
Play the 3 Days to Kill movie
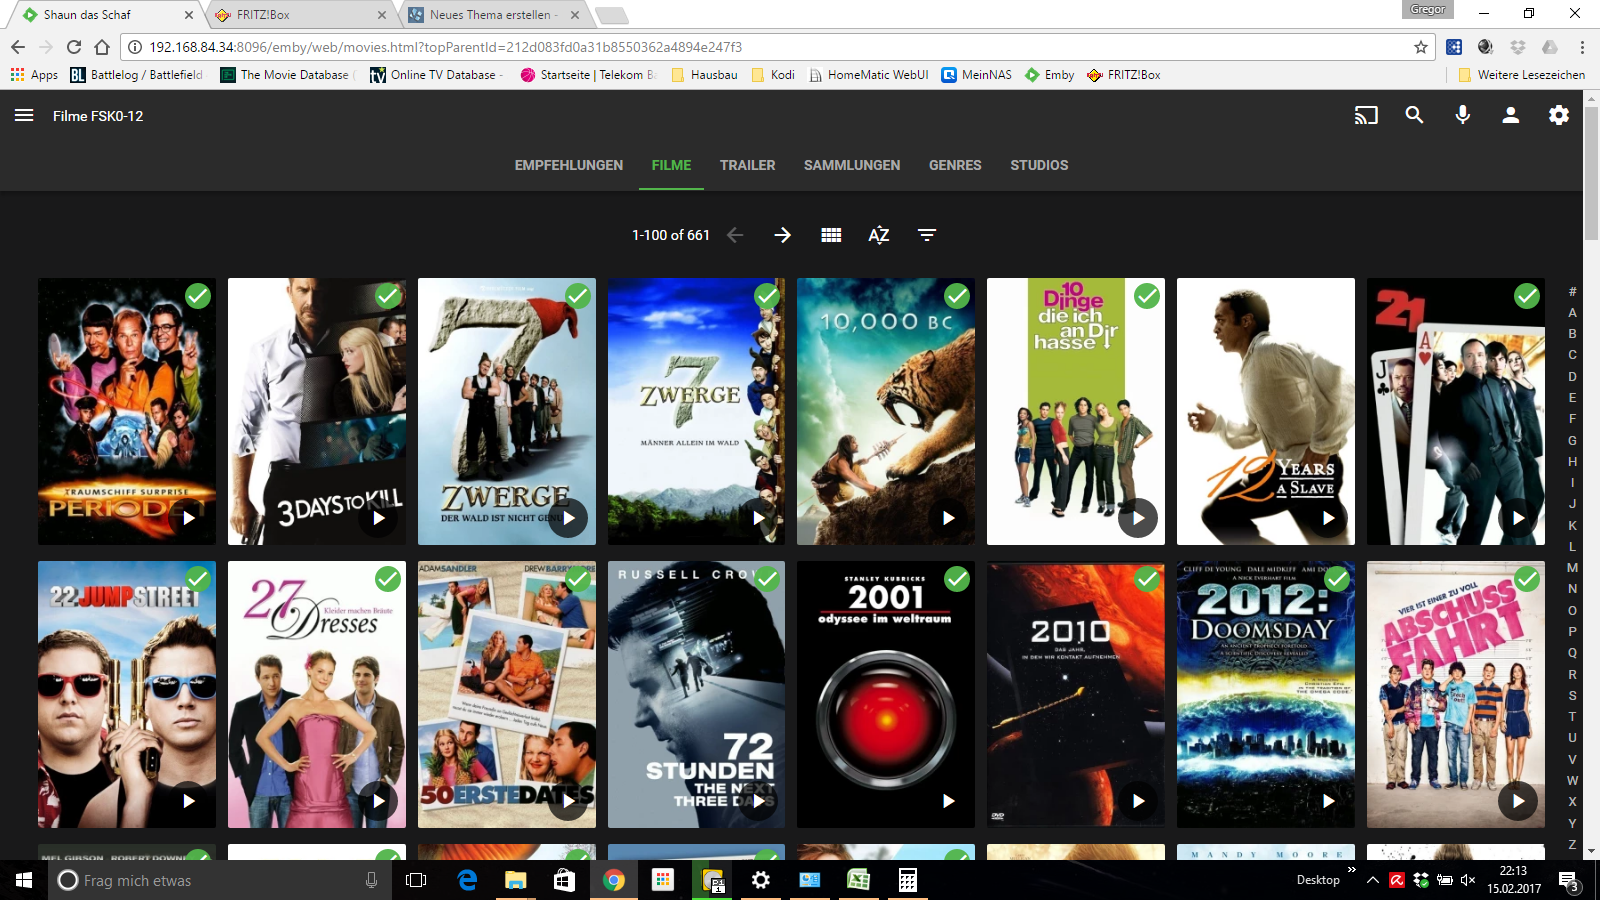(378, 518)
